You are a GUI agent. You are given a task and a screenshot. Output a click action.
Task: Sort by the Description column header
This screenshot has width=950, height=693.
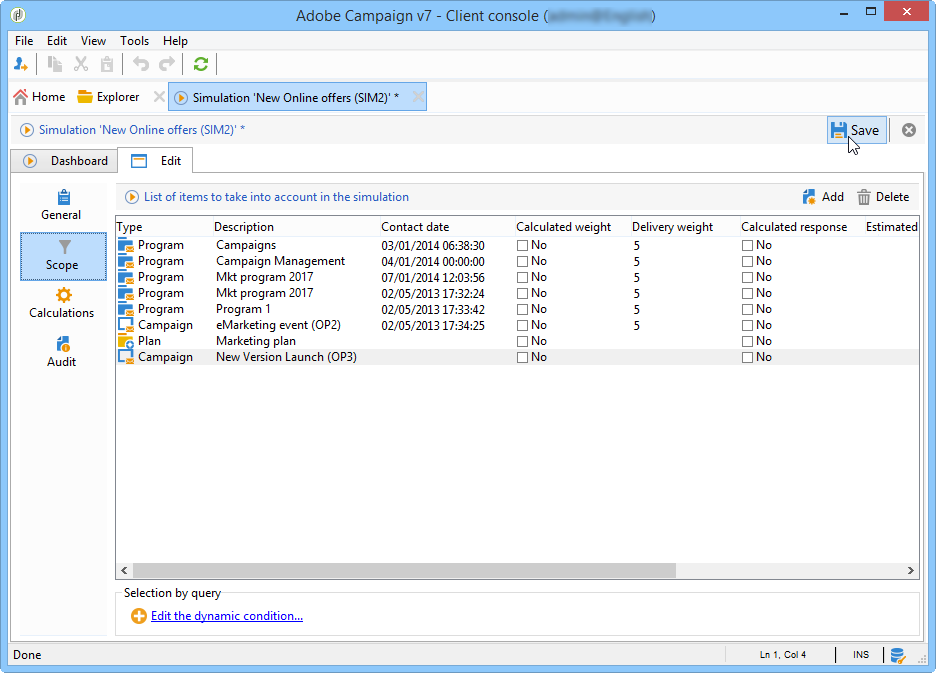coord(296,227)
